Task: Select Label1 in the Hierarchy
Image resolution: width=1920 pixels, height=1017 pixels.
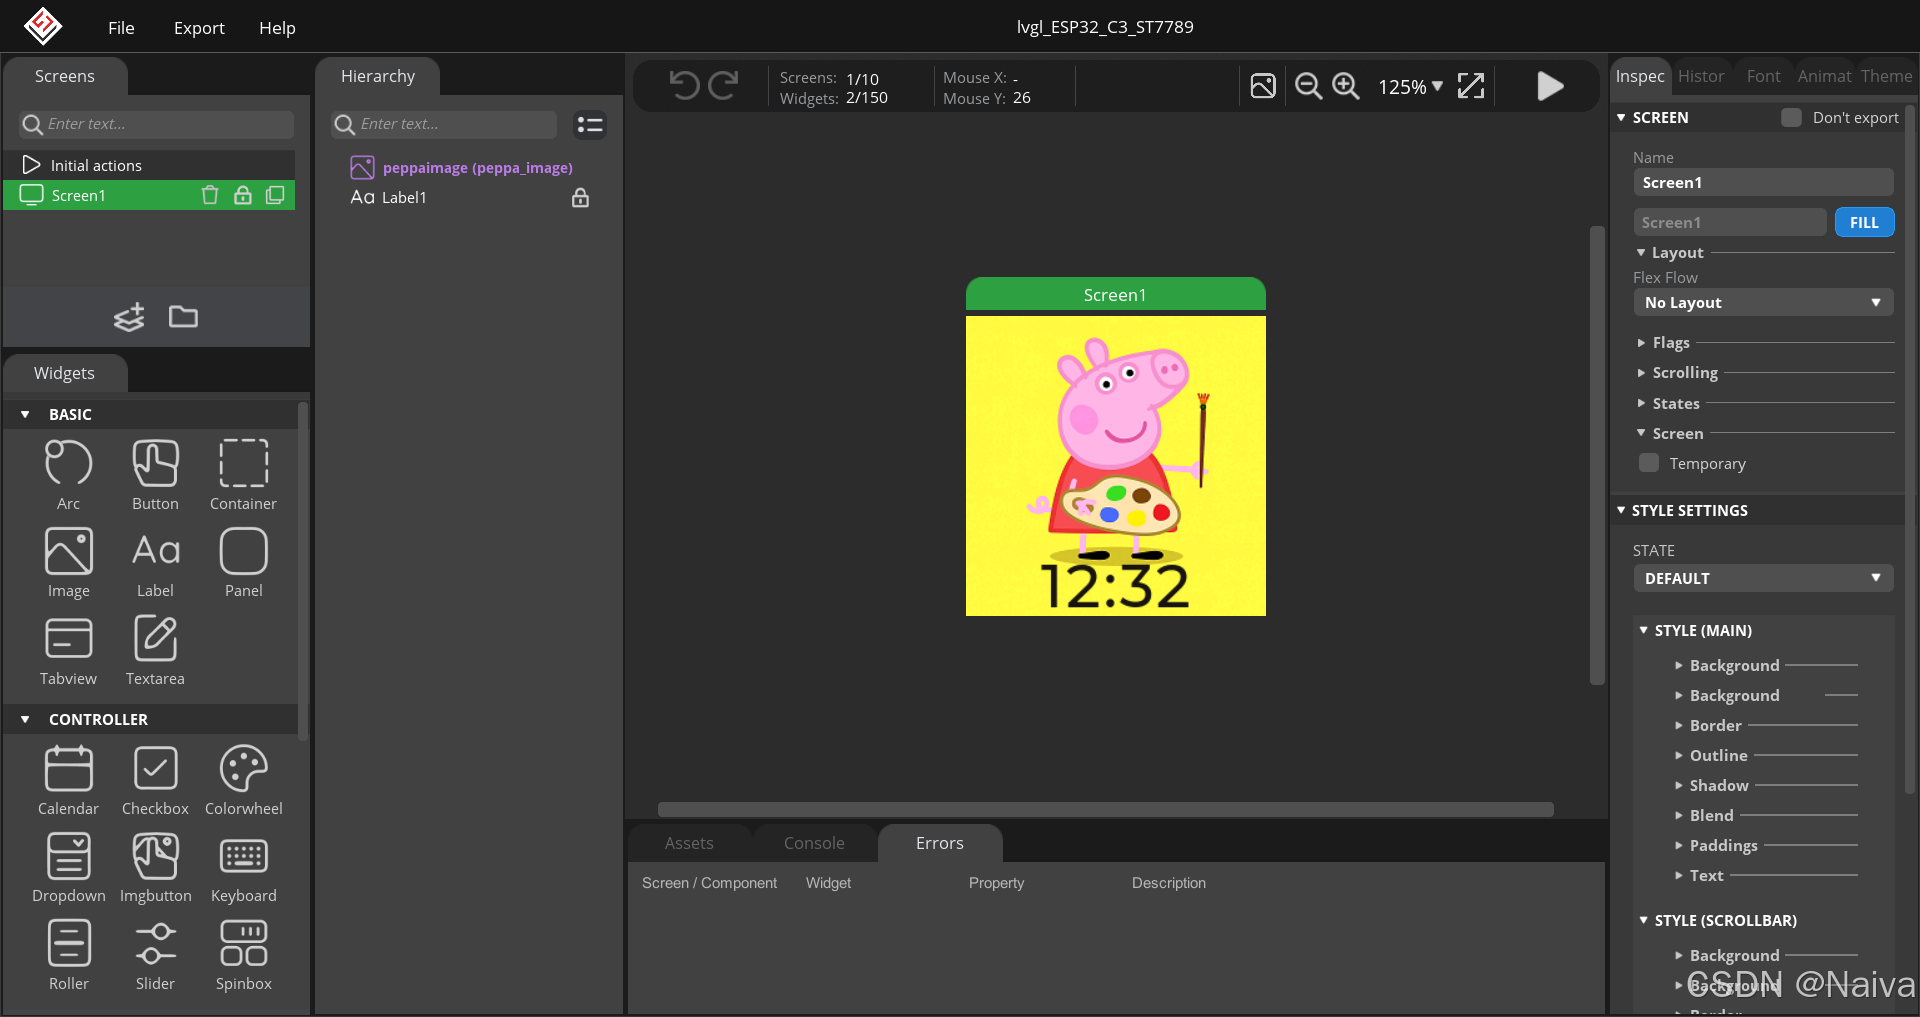Action: tap(389, 198)
